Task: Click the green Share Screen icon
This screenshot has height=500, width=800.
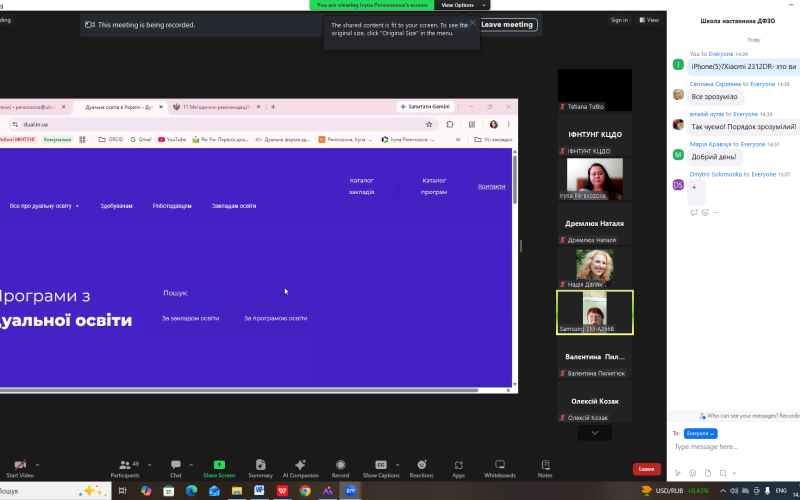Action: (x=219, y=464)
